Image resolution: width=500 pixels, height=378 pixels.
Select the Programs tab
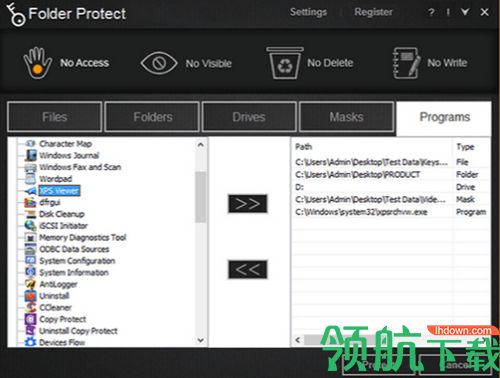pos(444,118)
